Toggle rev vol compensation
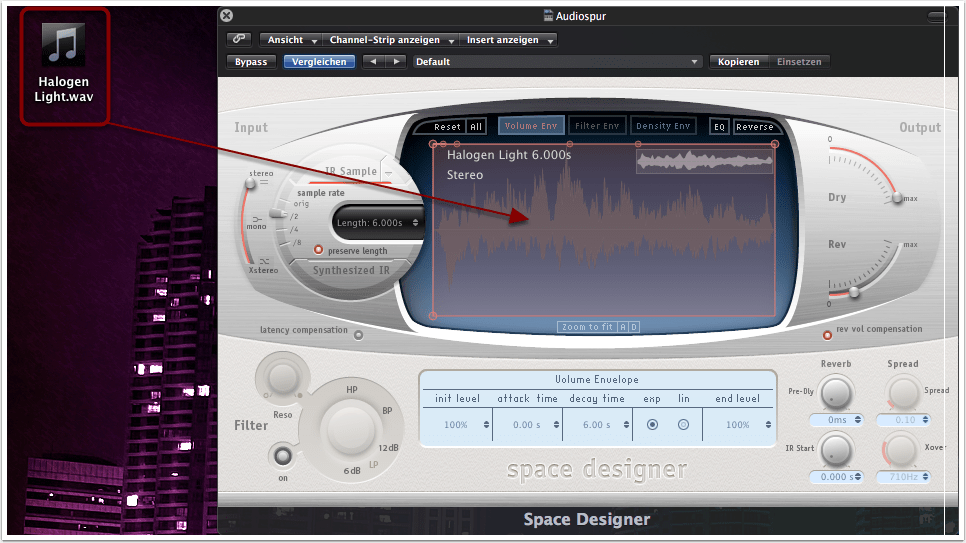The image size is (966, 543). click(827, 334)
